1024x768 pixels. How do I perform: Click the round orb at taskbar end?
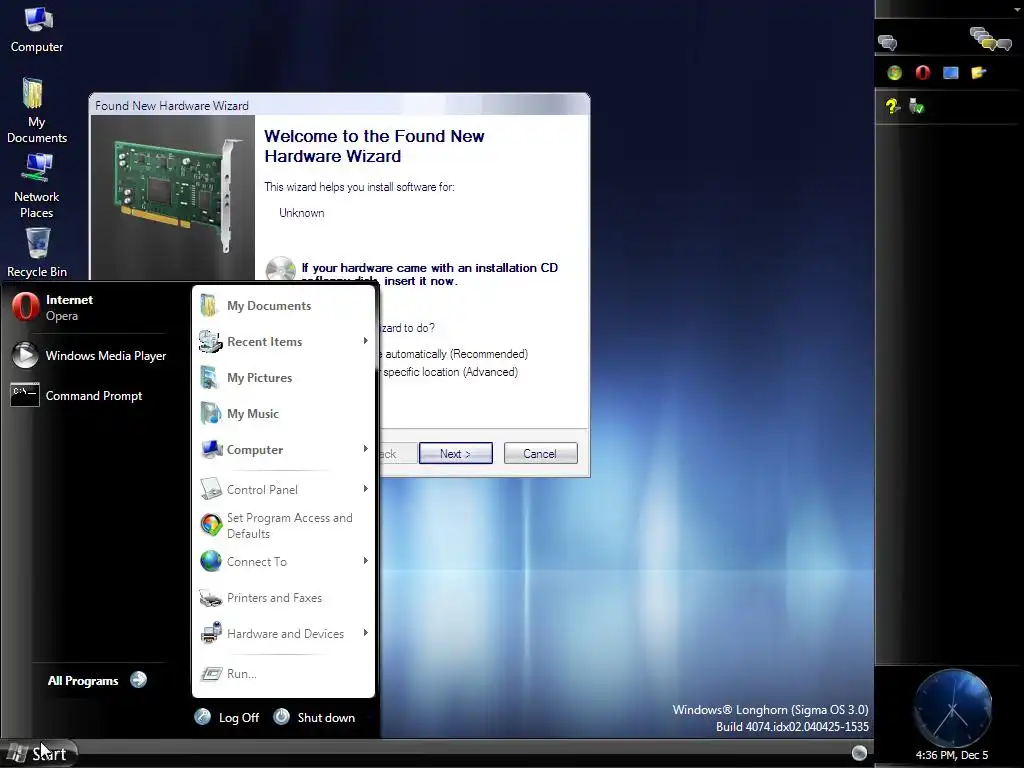859,753
